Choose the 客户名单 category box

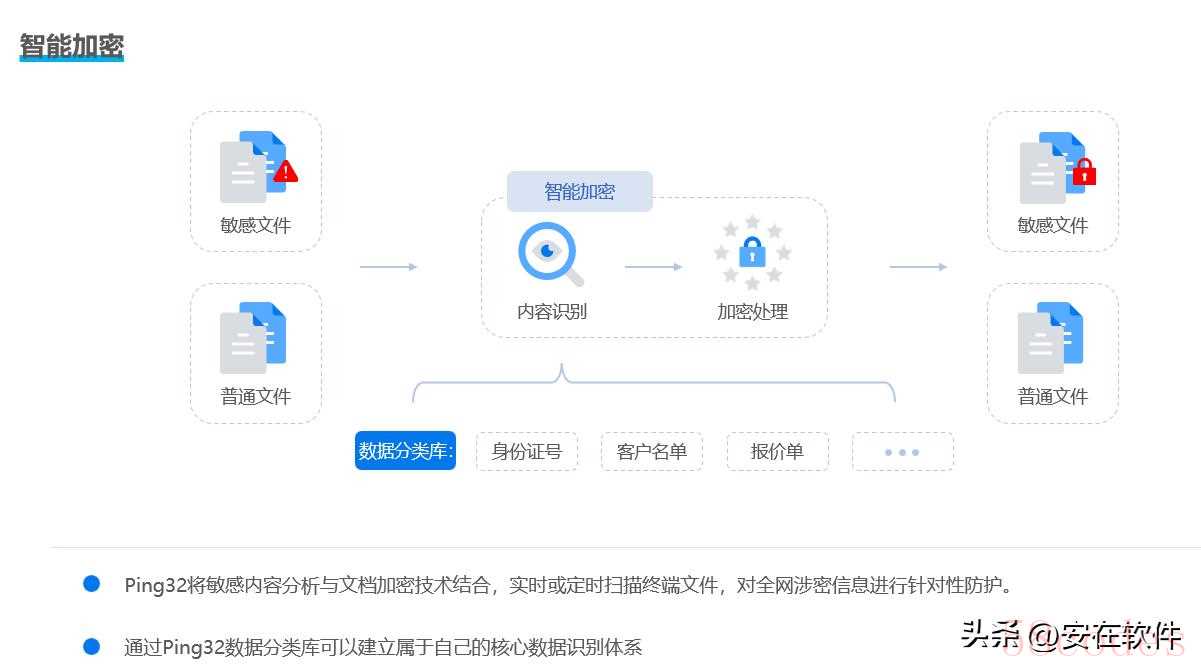tap(652, 451)
